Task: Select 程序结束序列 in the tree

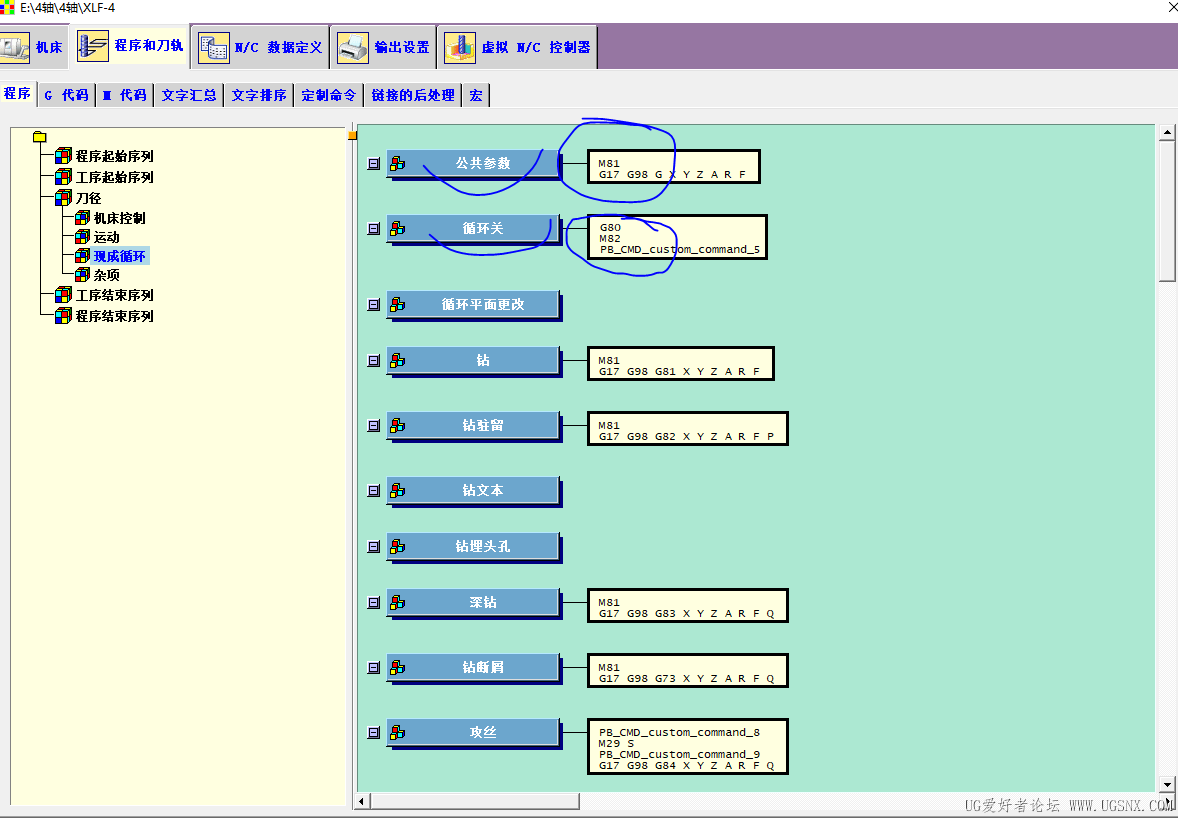Action: coord(114,316)
